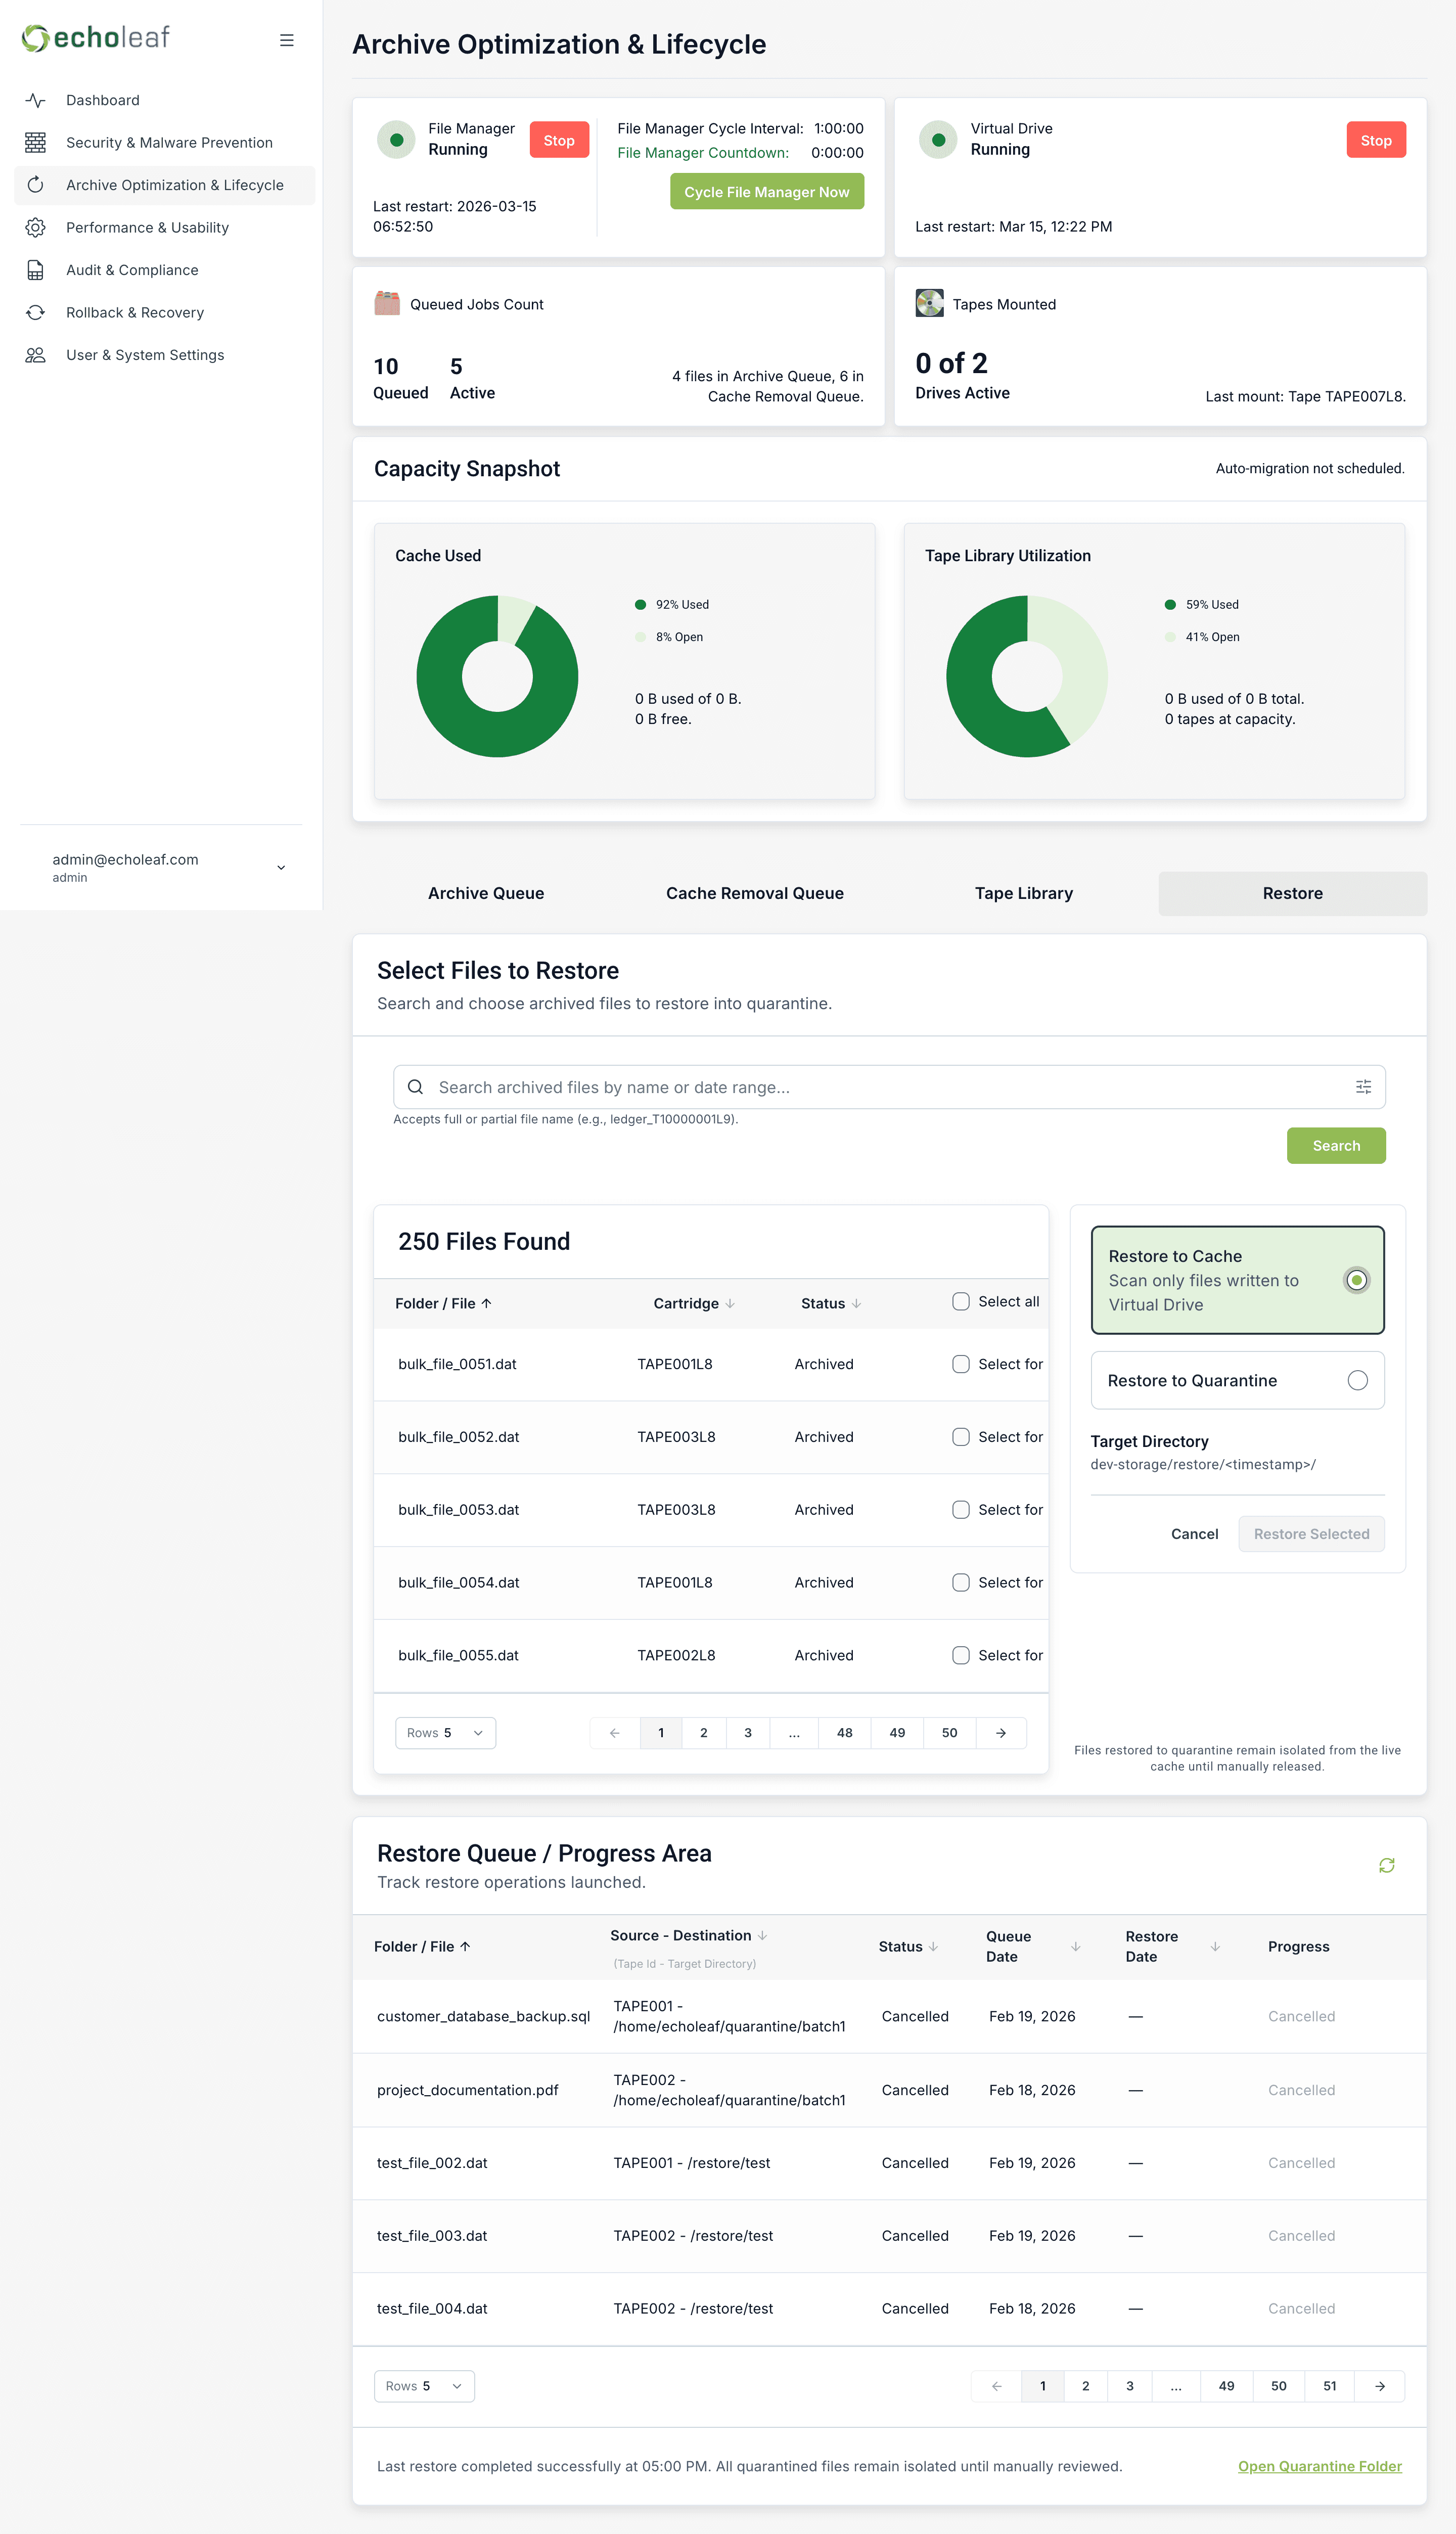Click the hamburger menu icon in sidebar

pyautogui.click(x=286, y=40)
